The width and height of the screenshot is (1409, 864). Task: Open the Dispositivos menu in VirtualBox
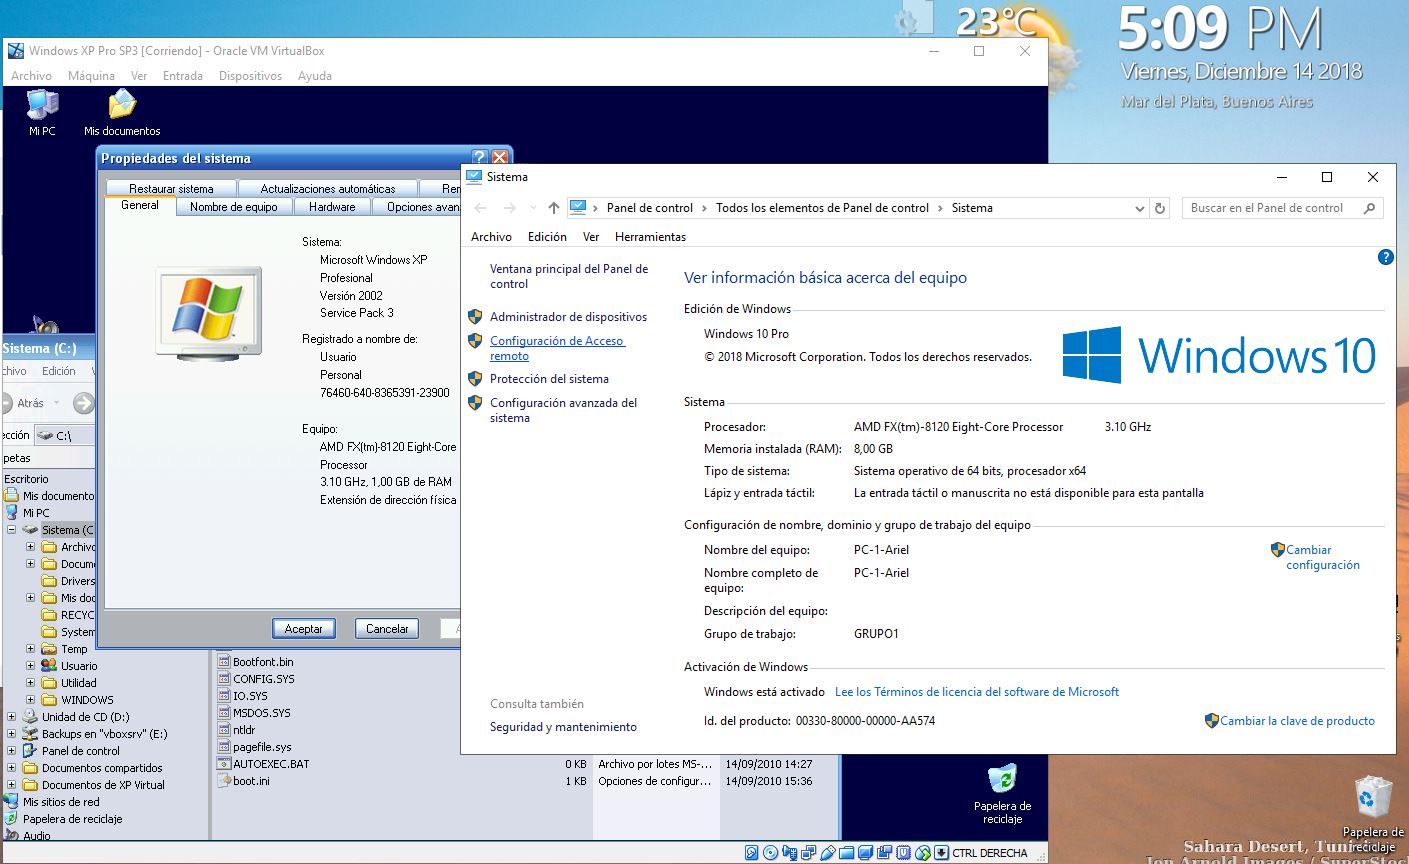[x=250, y=76]
